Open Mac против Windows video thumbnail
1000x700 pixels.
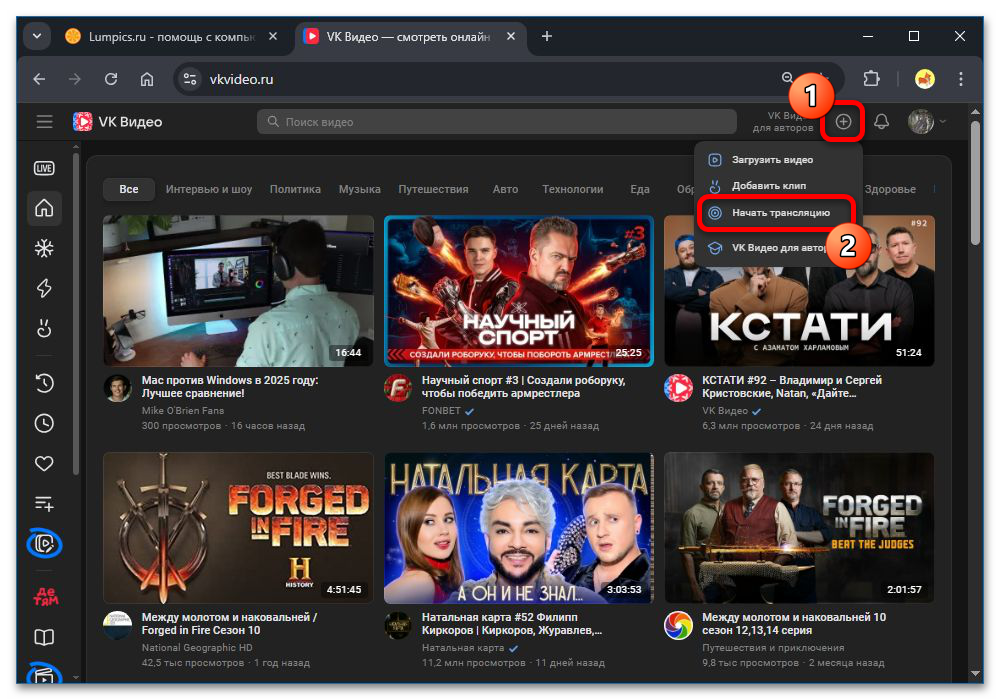click(239, 291)
